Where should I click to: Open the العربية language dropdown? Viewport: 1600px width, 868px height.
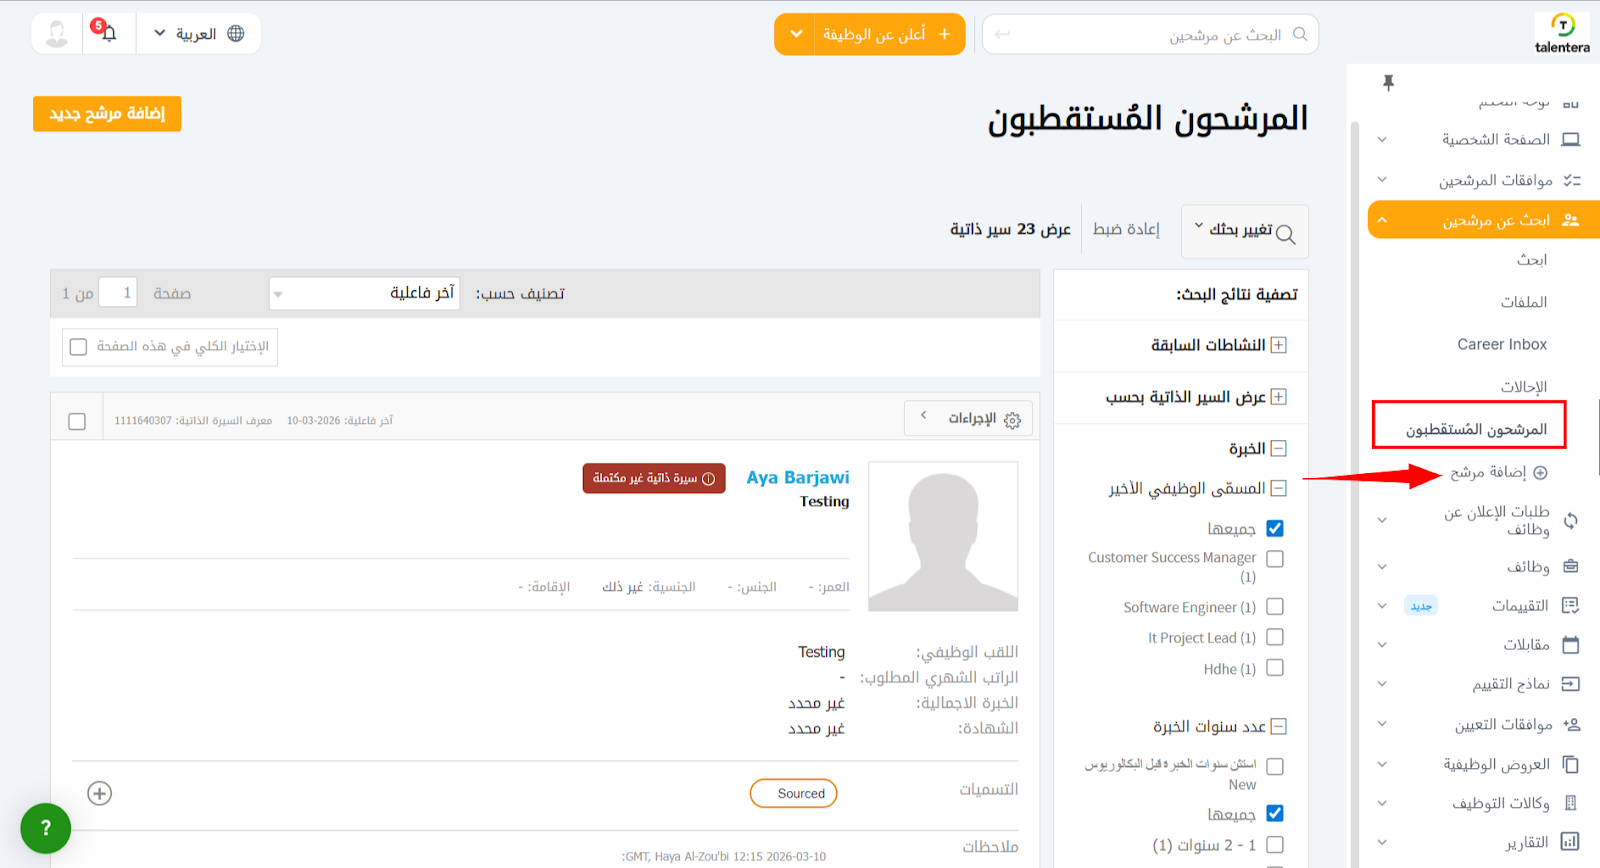click(198, 34)
